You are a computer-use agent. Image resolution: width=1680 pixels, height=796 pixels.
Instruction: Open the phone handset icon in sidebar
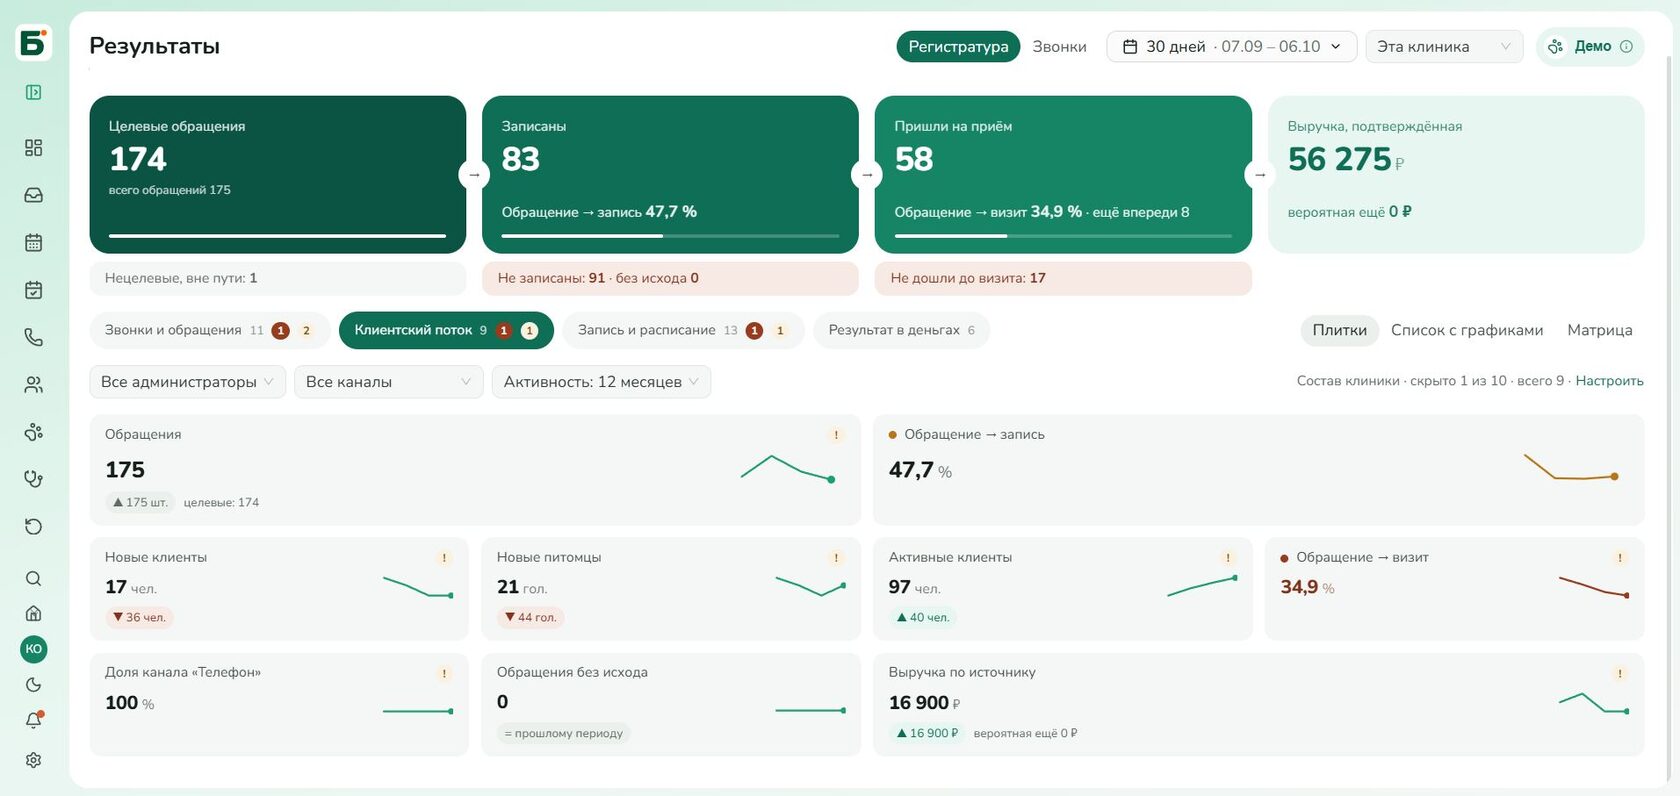33,337
